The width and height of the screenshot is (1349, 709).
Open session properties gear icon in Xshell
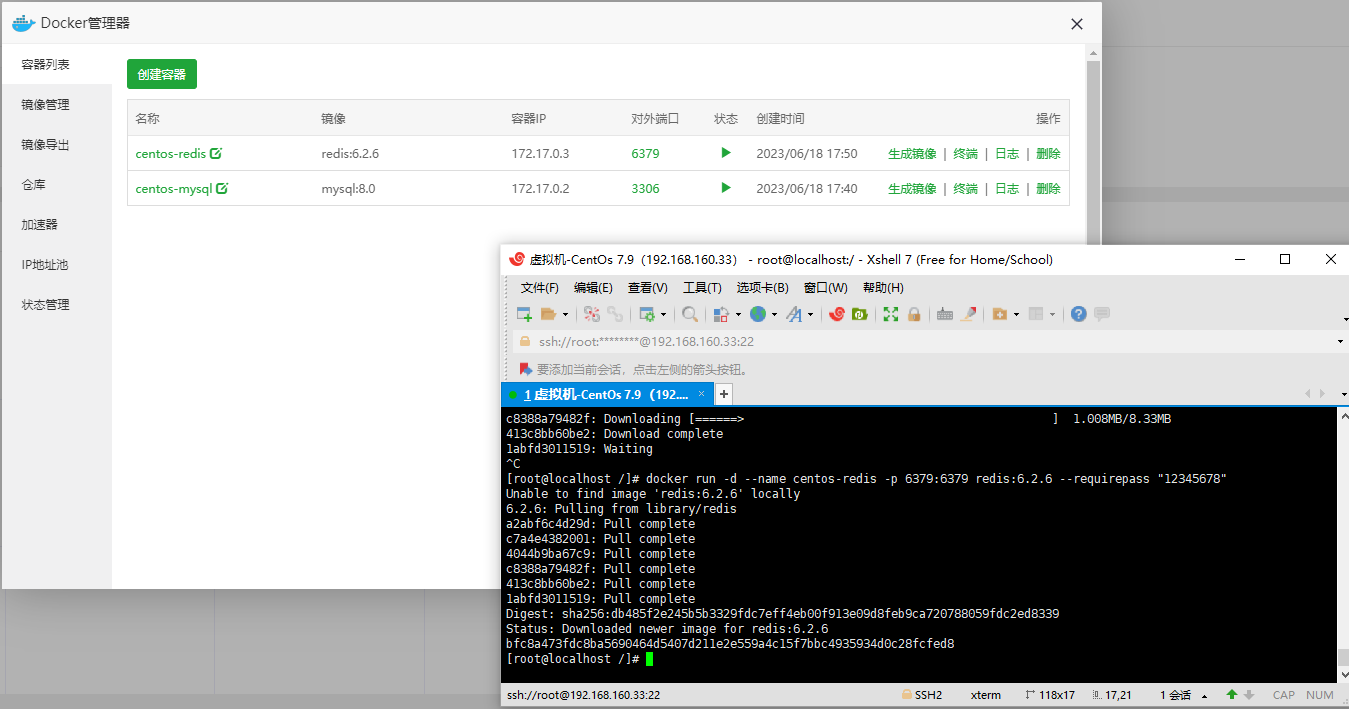click(x=647, y=314)
